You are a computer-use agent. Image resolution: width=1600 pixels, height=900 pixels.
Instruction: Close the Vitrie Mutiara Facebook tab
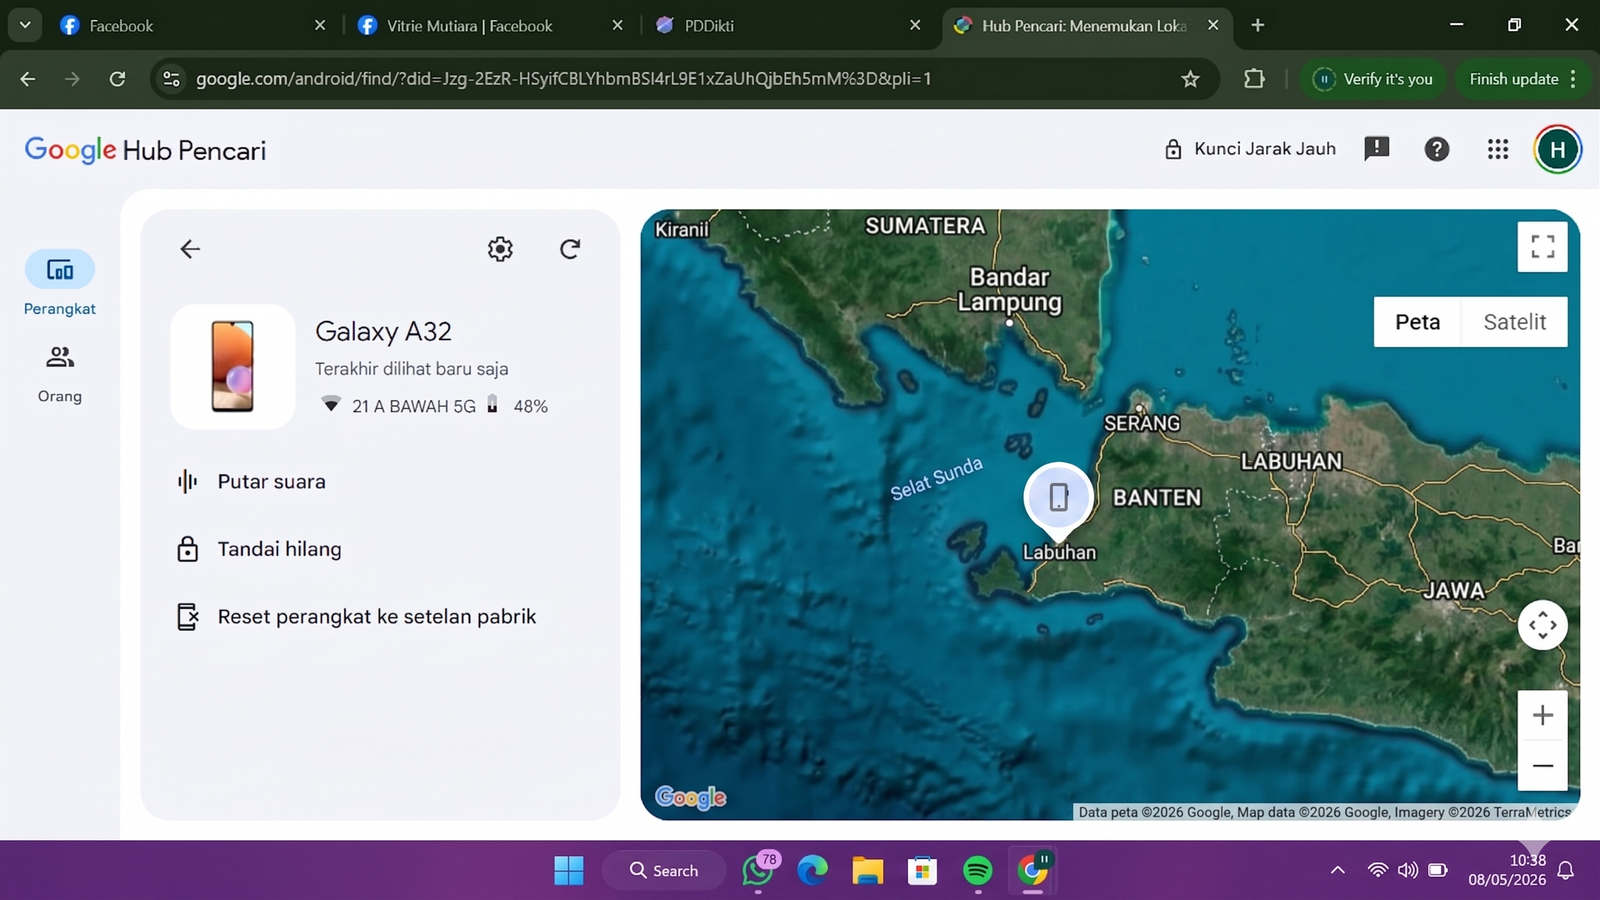[x=617, y=26]
